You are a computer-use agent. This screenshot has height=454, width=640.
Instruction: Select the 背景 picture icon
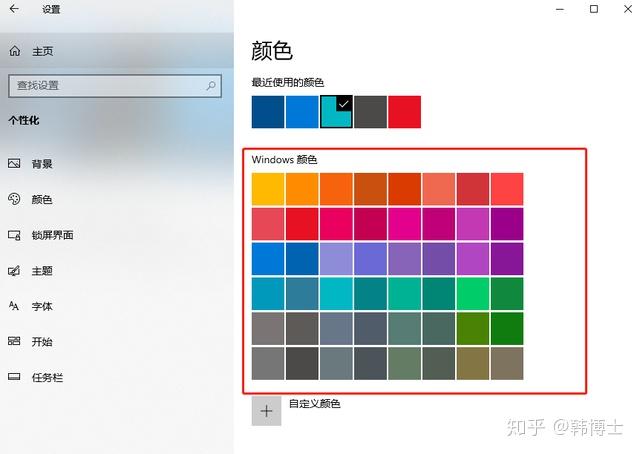(x=14, y=164)
